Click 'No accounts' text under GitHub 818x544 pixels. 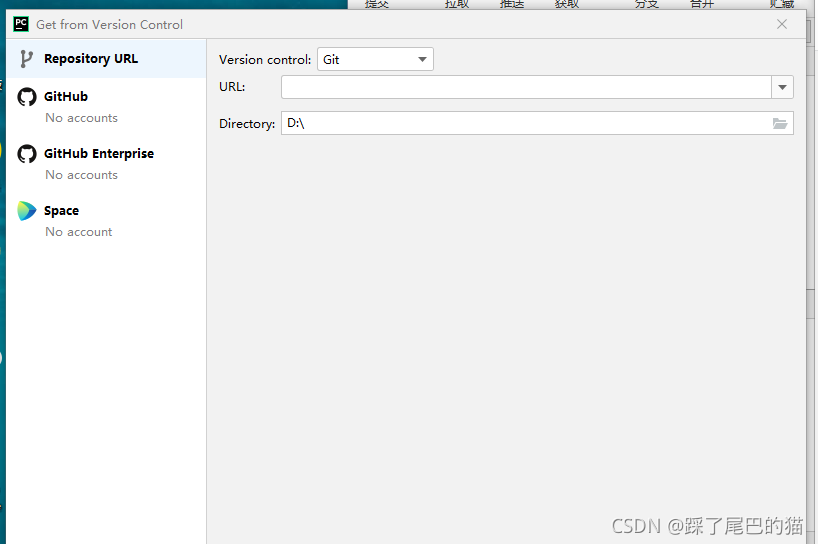(x=81, y=118)
